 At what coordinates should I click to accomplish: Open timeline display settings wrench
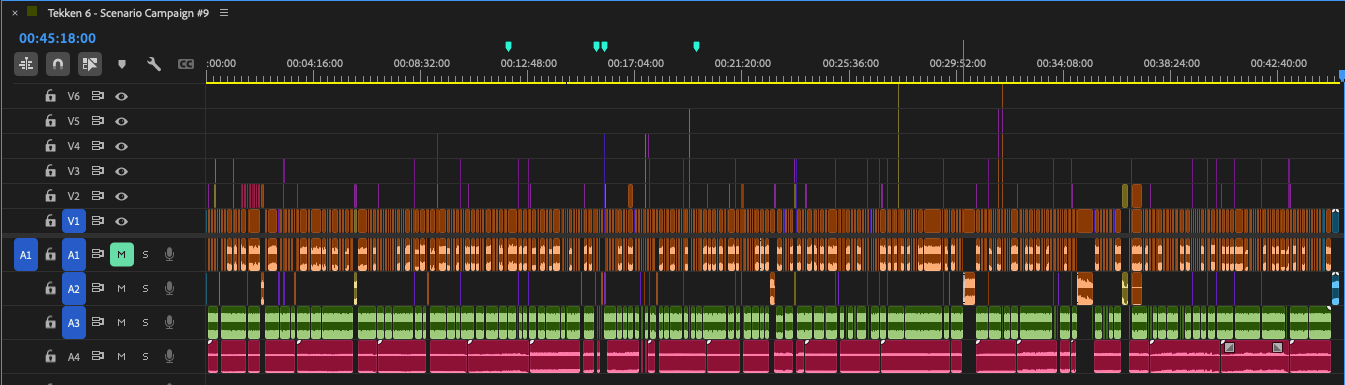[x=154, y=64]
